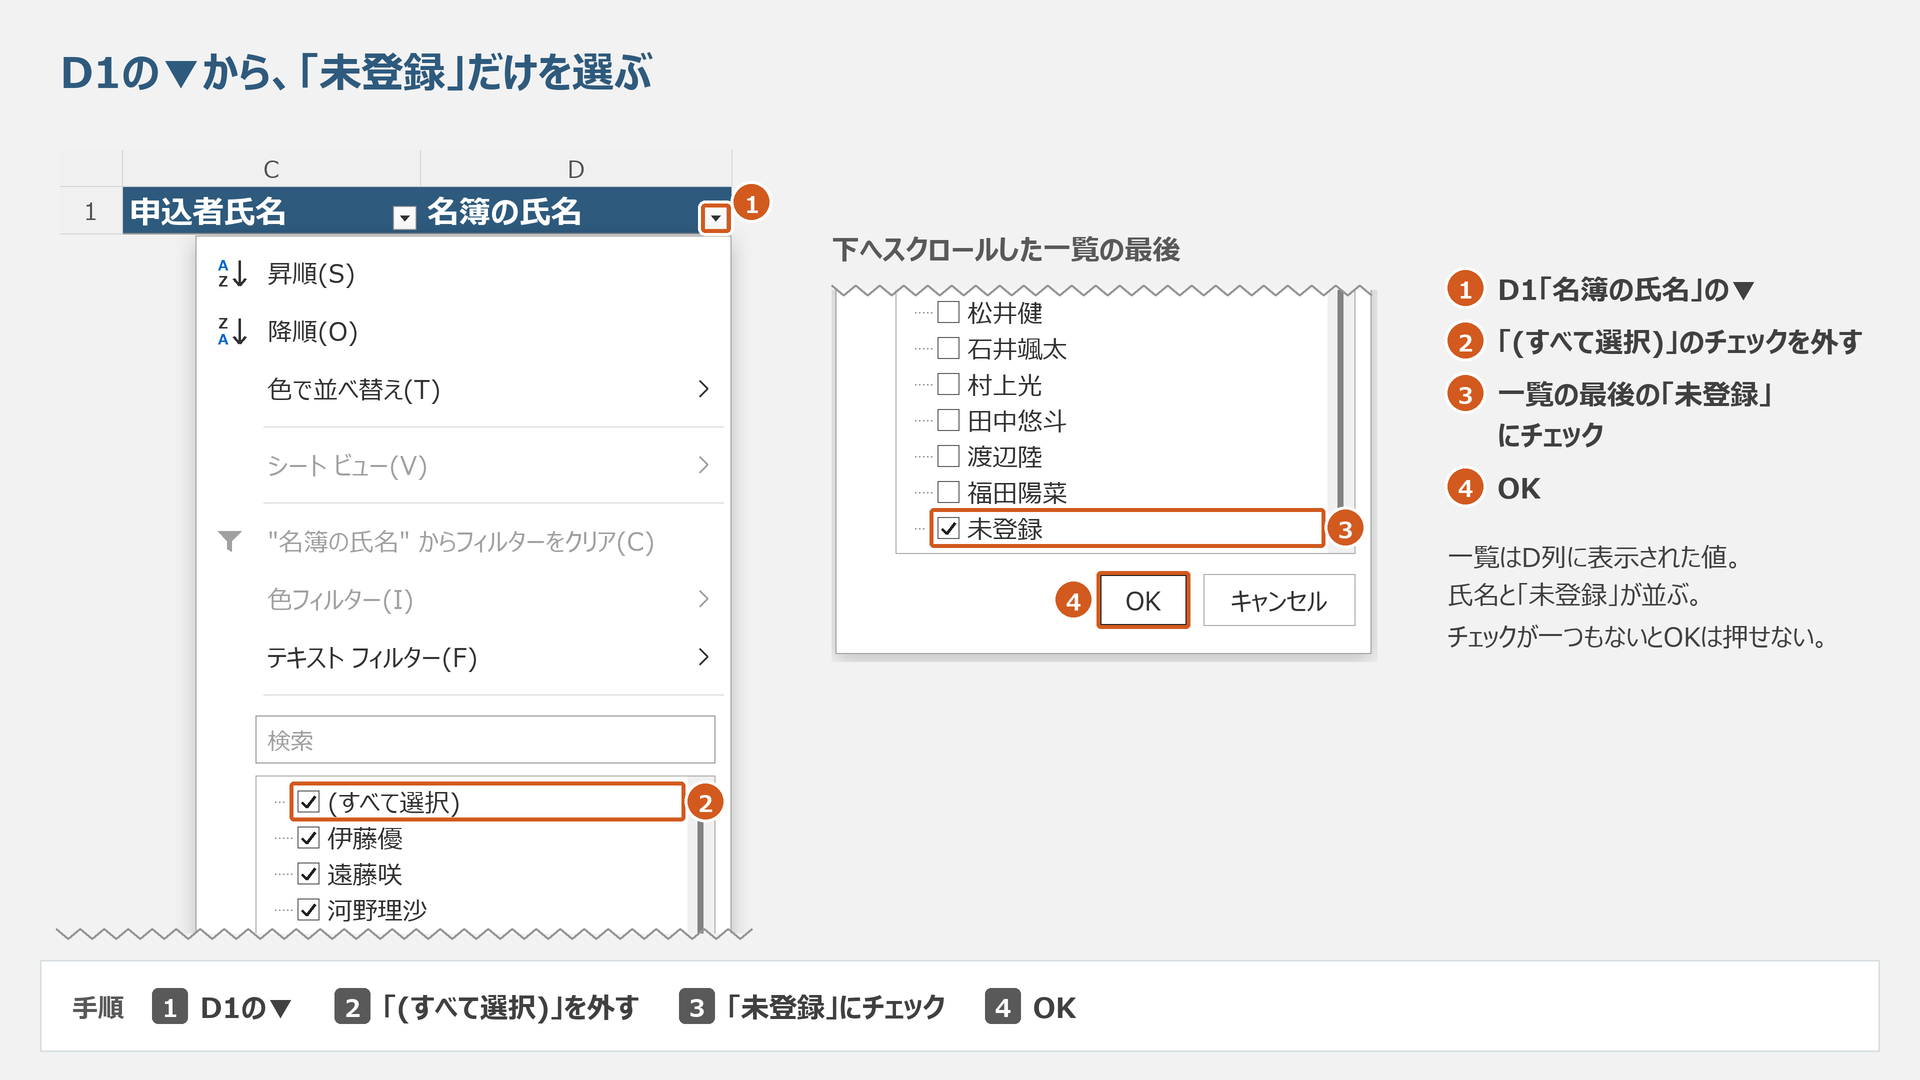Check the 石井颯太 checkbox
This screenshot has width=1920, height=1080.
click(948, 348)
